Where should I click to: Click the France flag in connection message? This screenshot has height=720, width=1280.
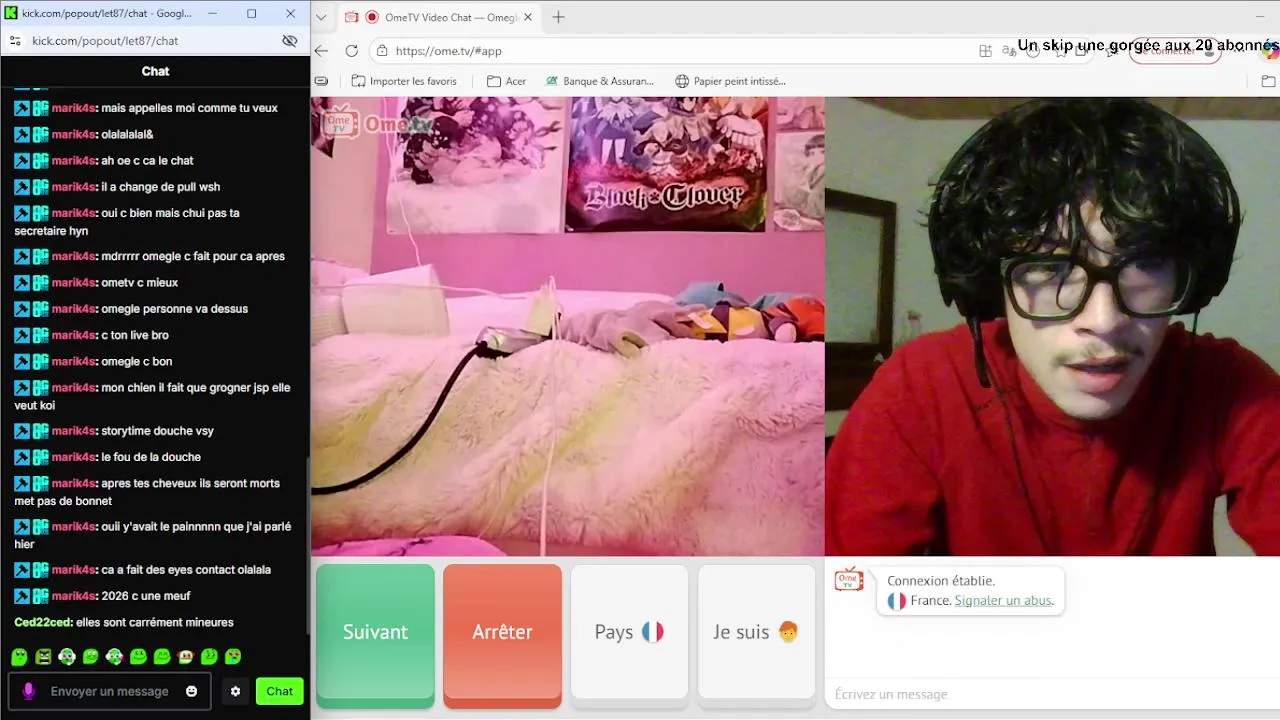tap(897, 601)
